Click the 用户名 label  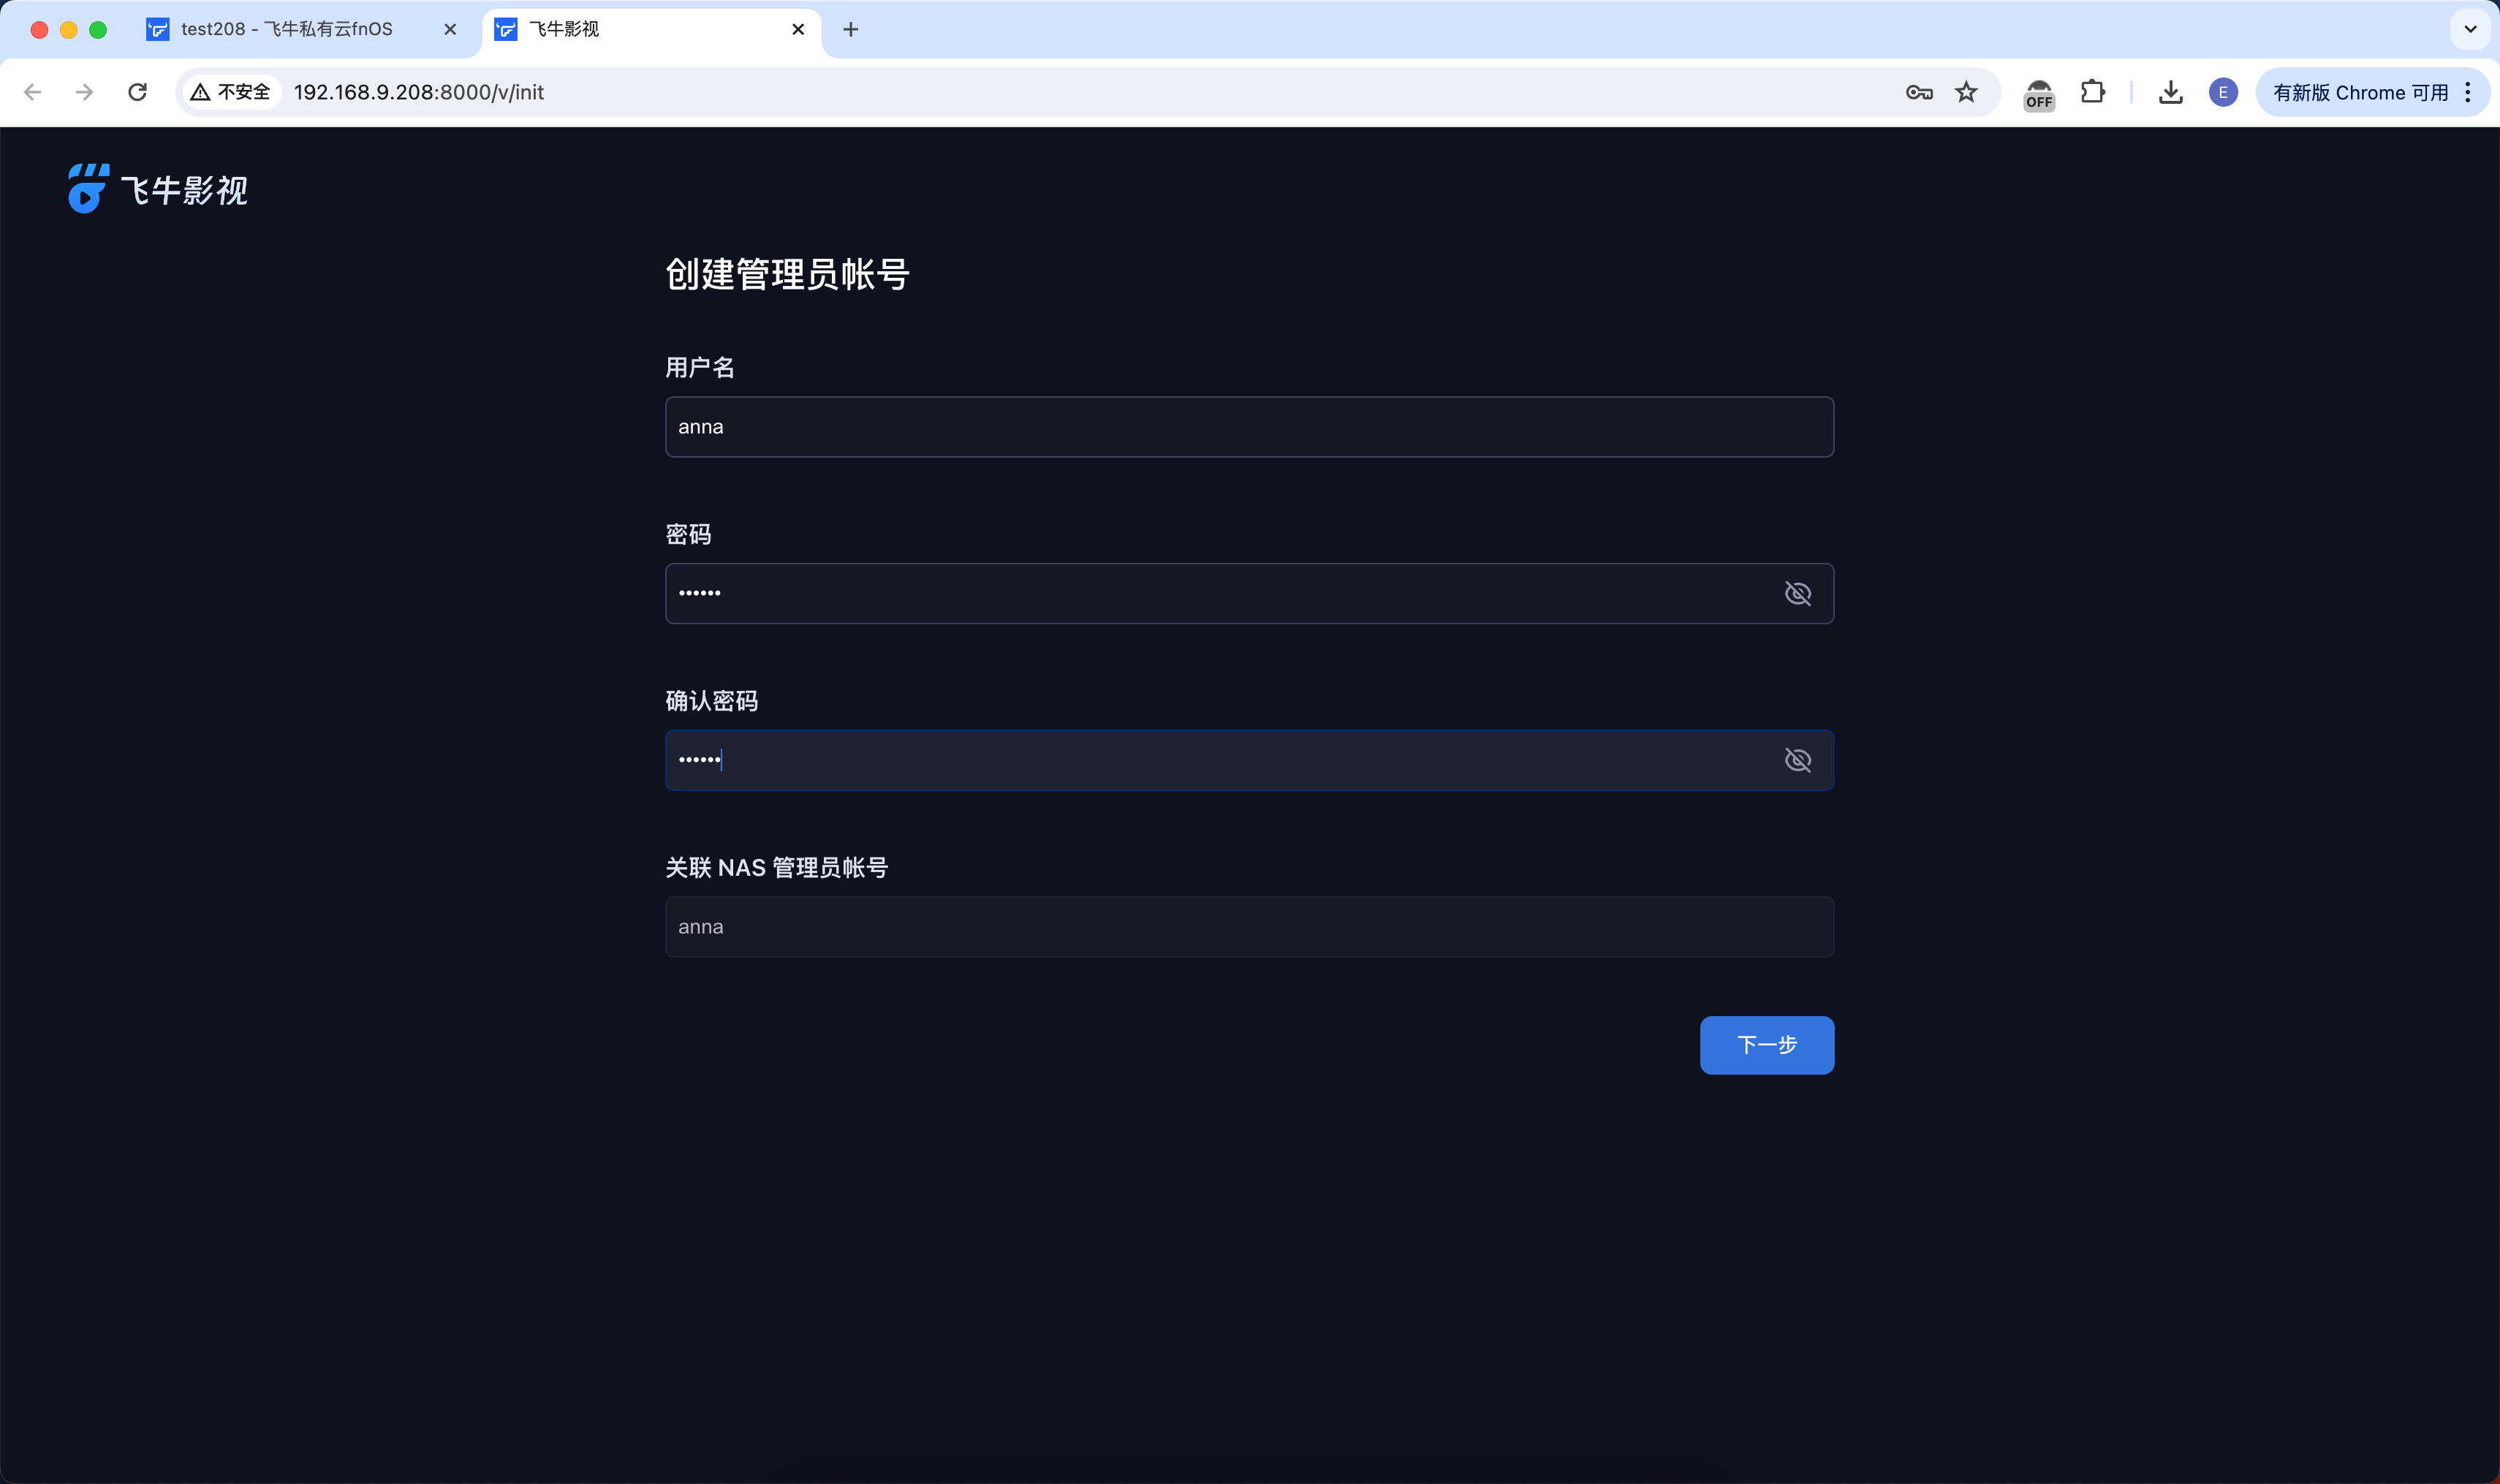[700, 367]
